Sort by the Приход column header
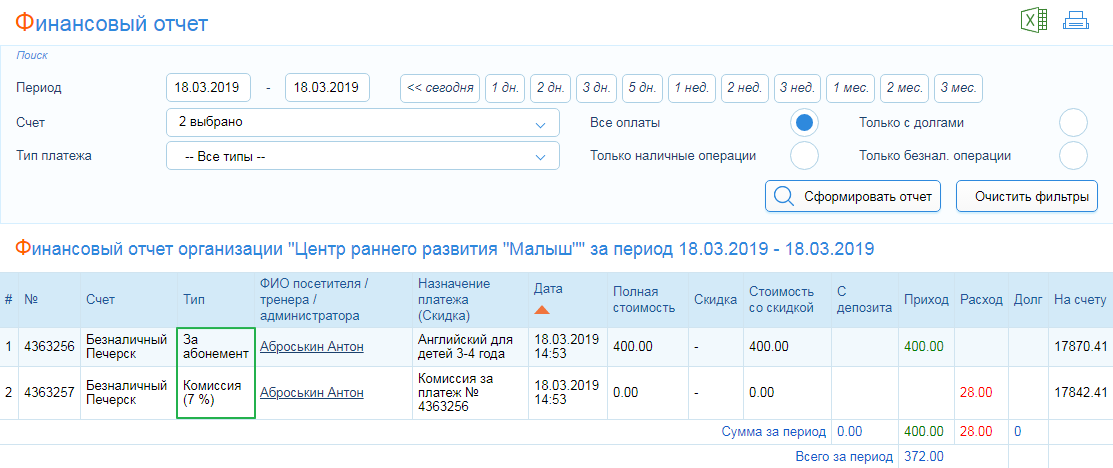The height and width of the screenshot is (468, 1113). [926, 300]
